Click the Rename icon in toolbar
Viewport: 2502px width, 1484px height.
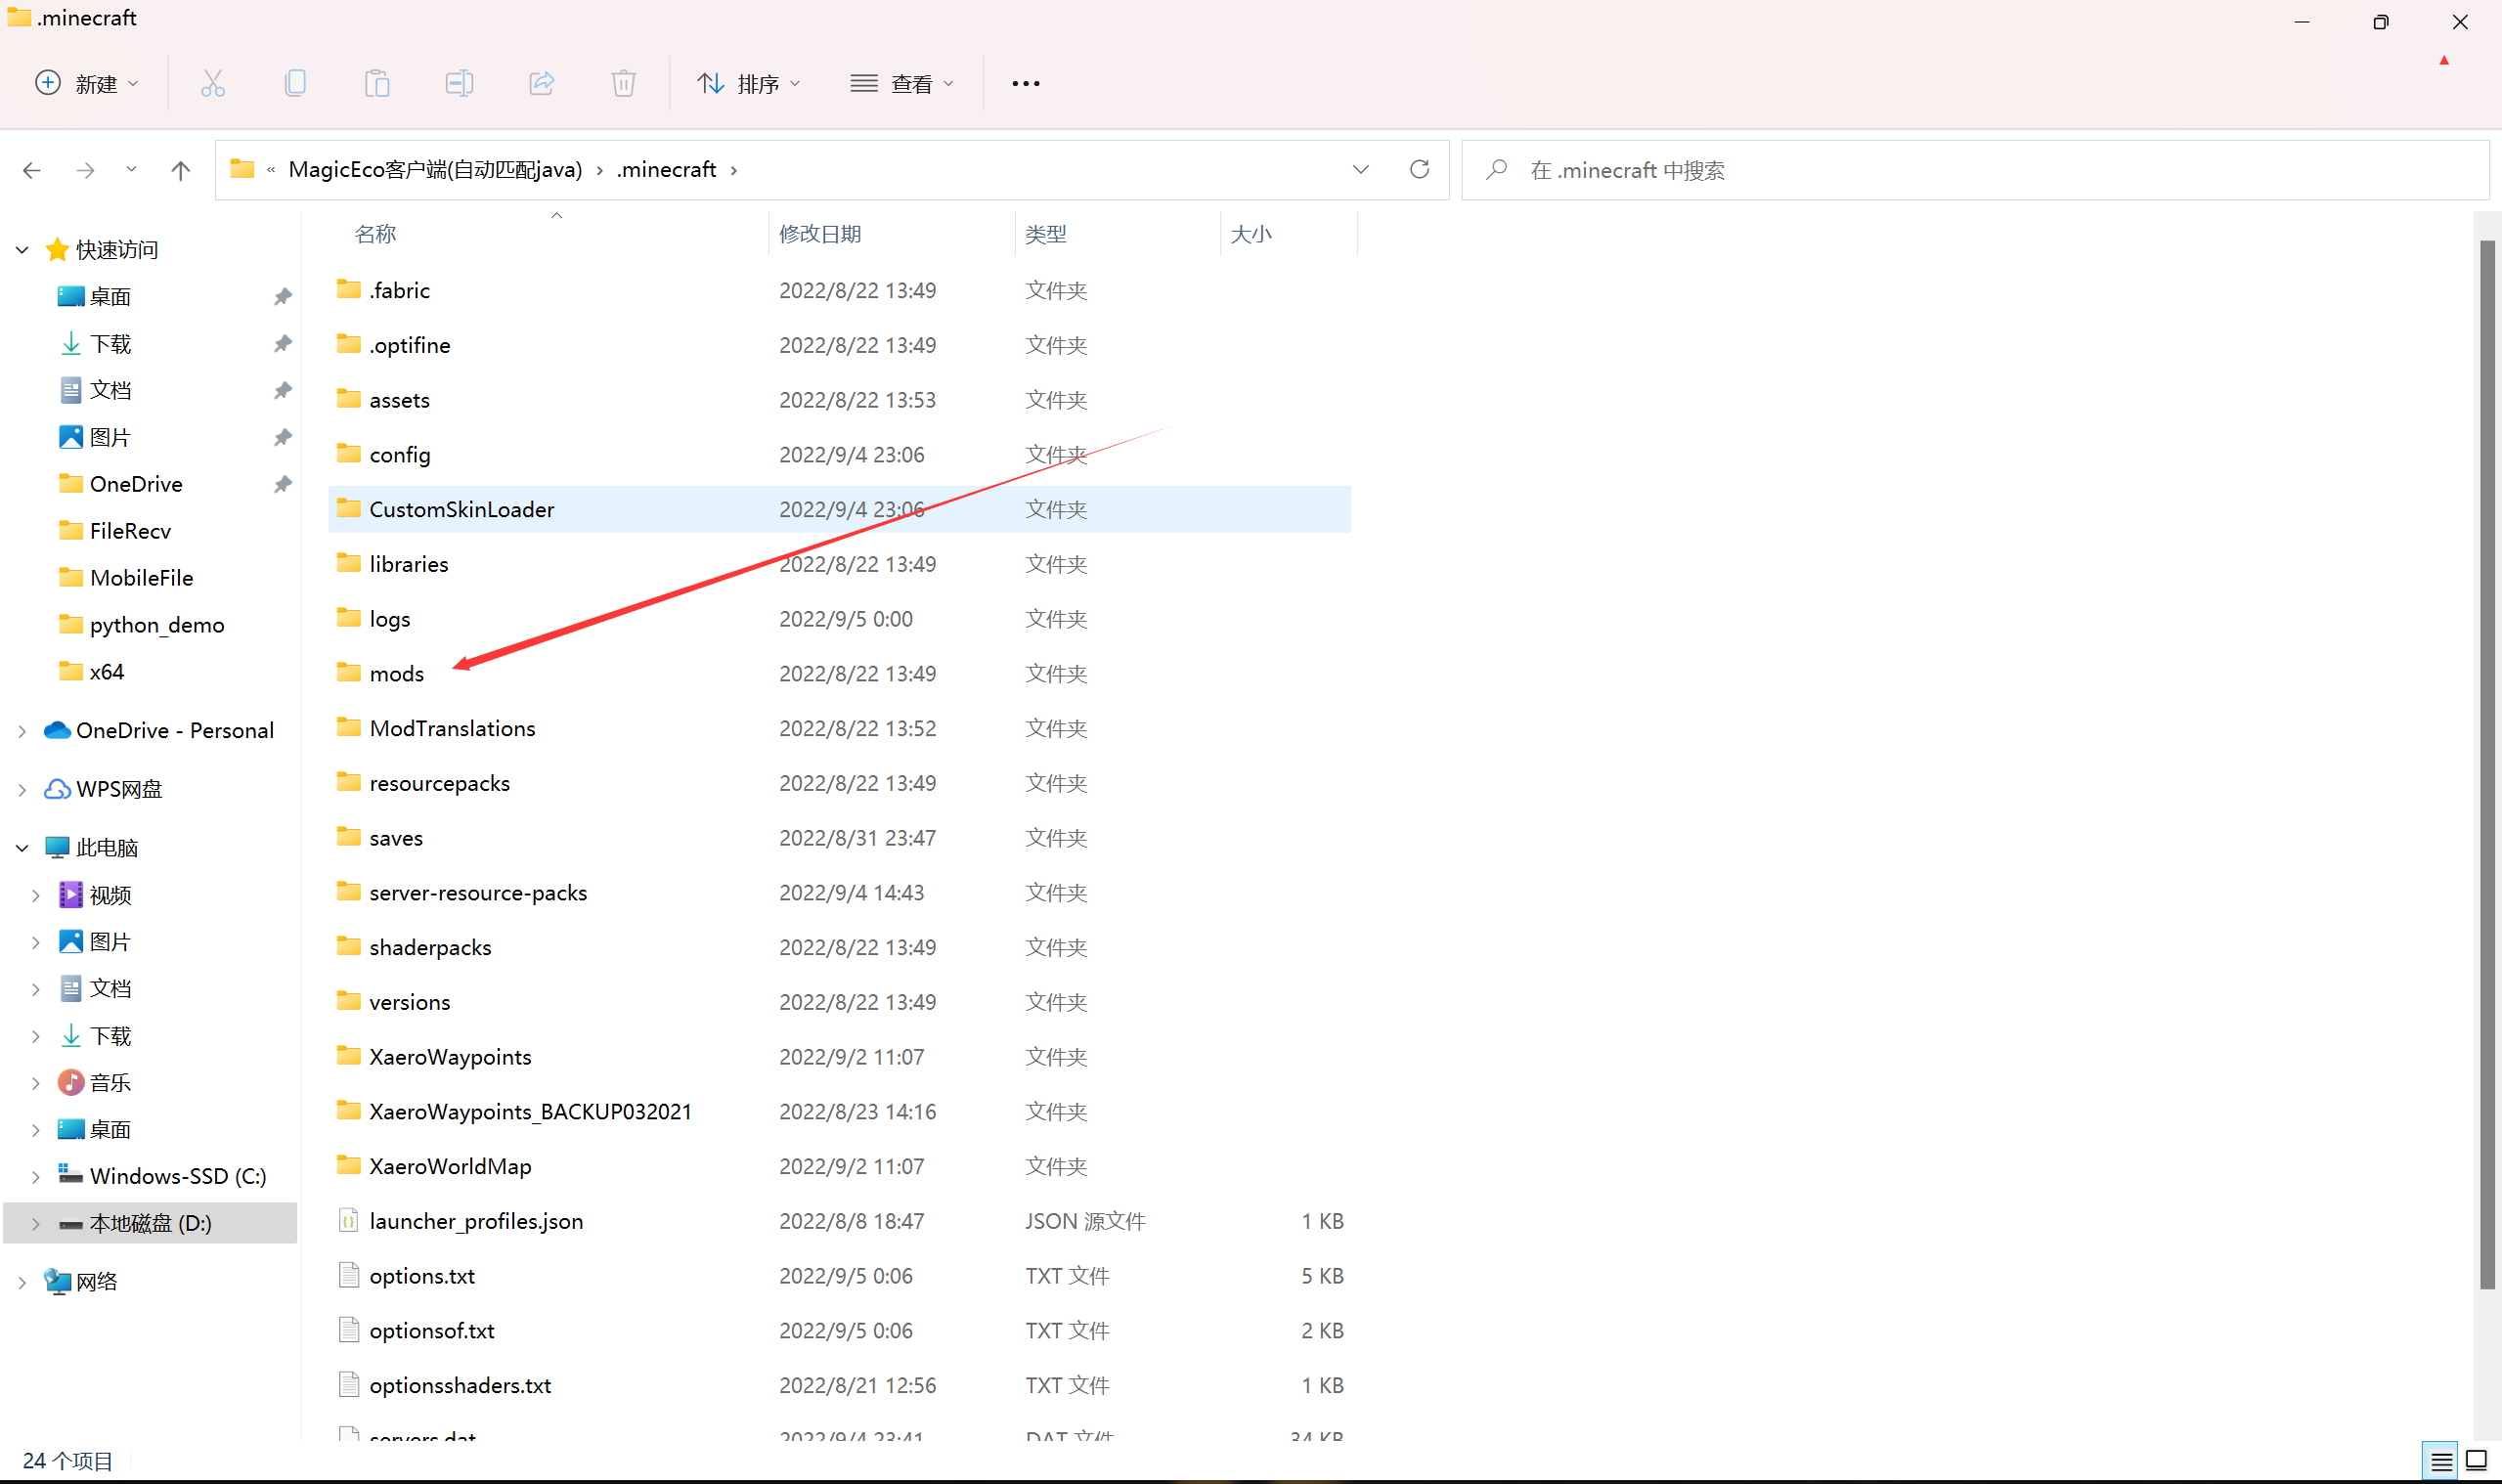pyautogui.click(x=459, y=83)
